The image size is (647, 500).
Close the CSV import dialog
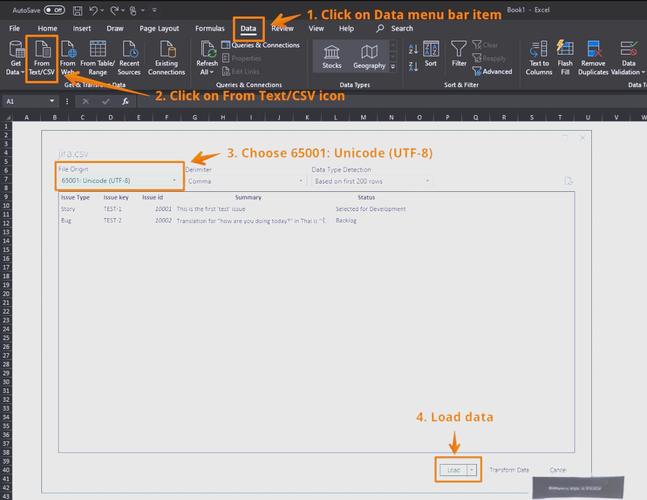(582, 138)
